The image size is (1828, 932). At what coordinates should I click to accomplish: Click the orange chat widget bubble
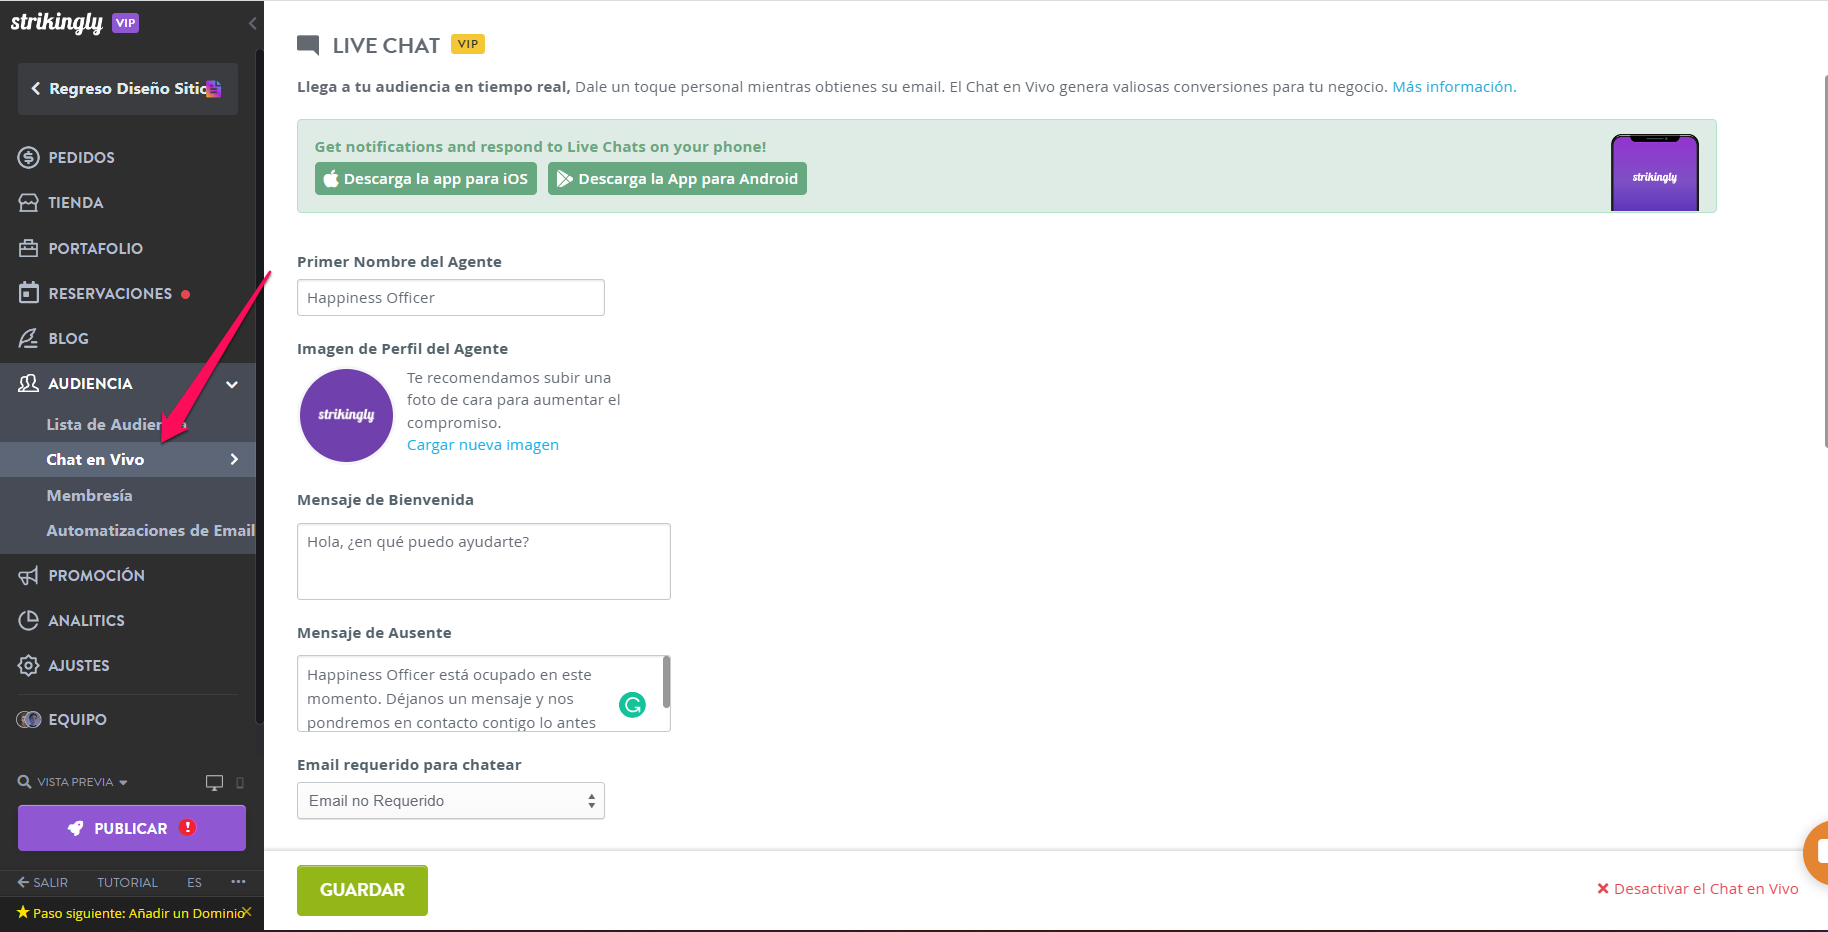click(x=1816, y=852)
